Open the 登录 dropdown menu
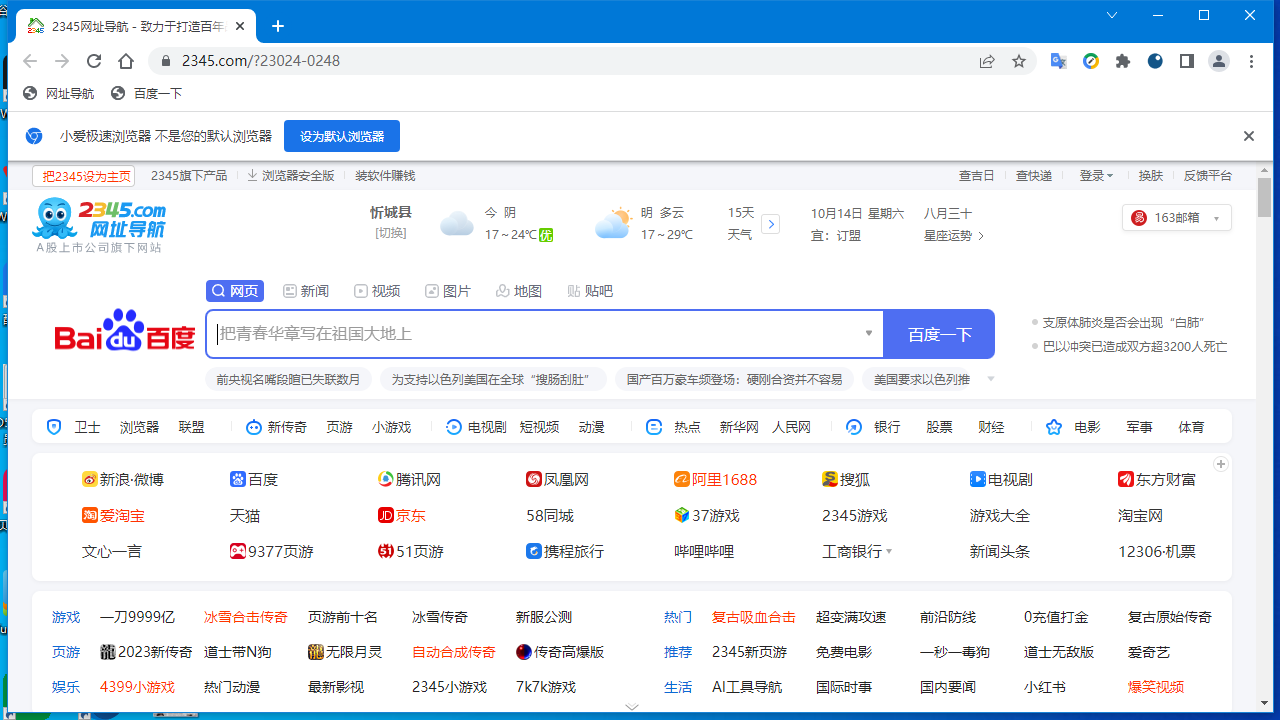The height and width of the screenshot is (720, 1280). pyautogui.click(x=1097, y=175)
